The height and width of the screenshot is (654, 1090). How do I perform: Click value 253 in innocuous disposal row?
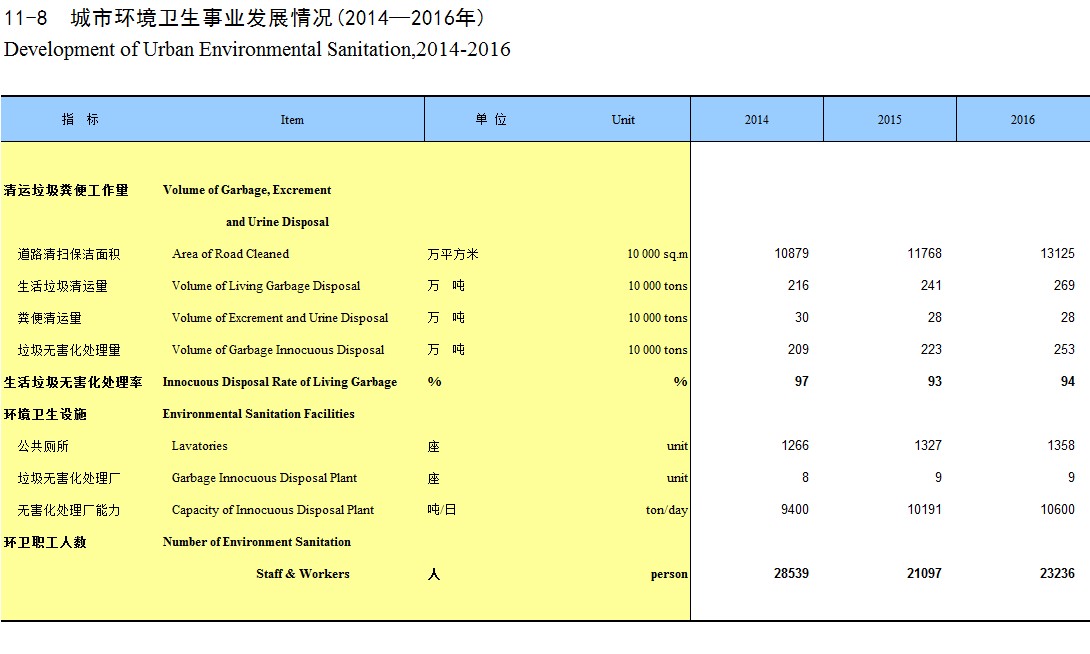(1064, 350)
